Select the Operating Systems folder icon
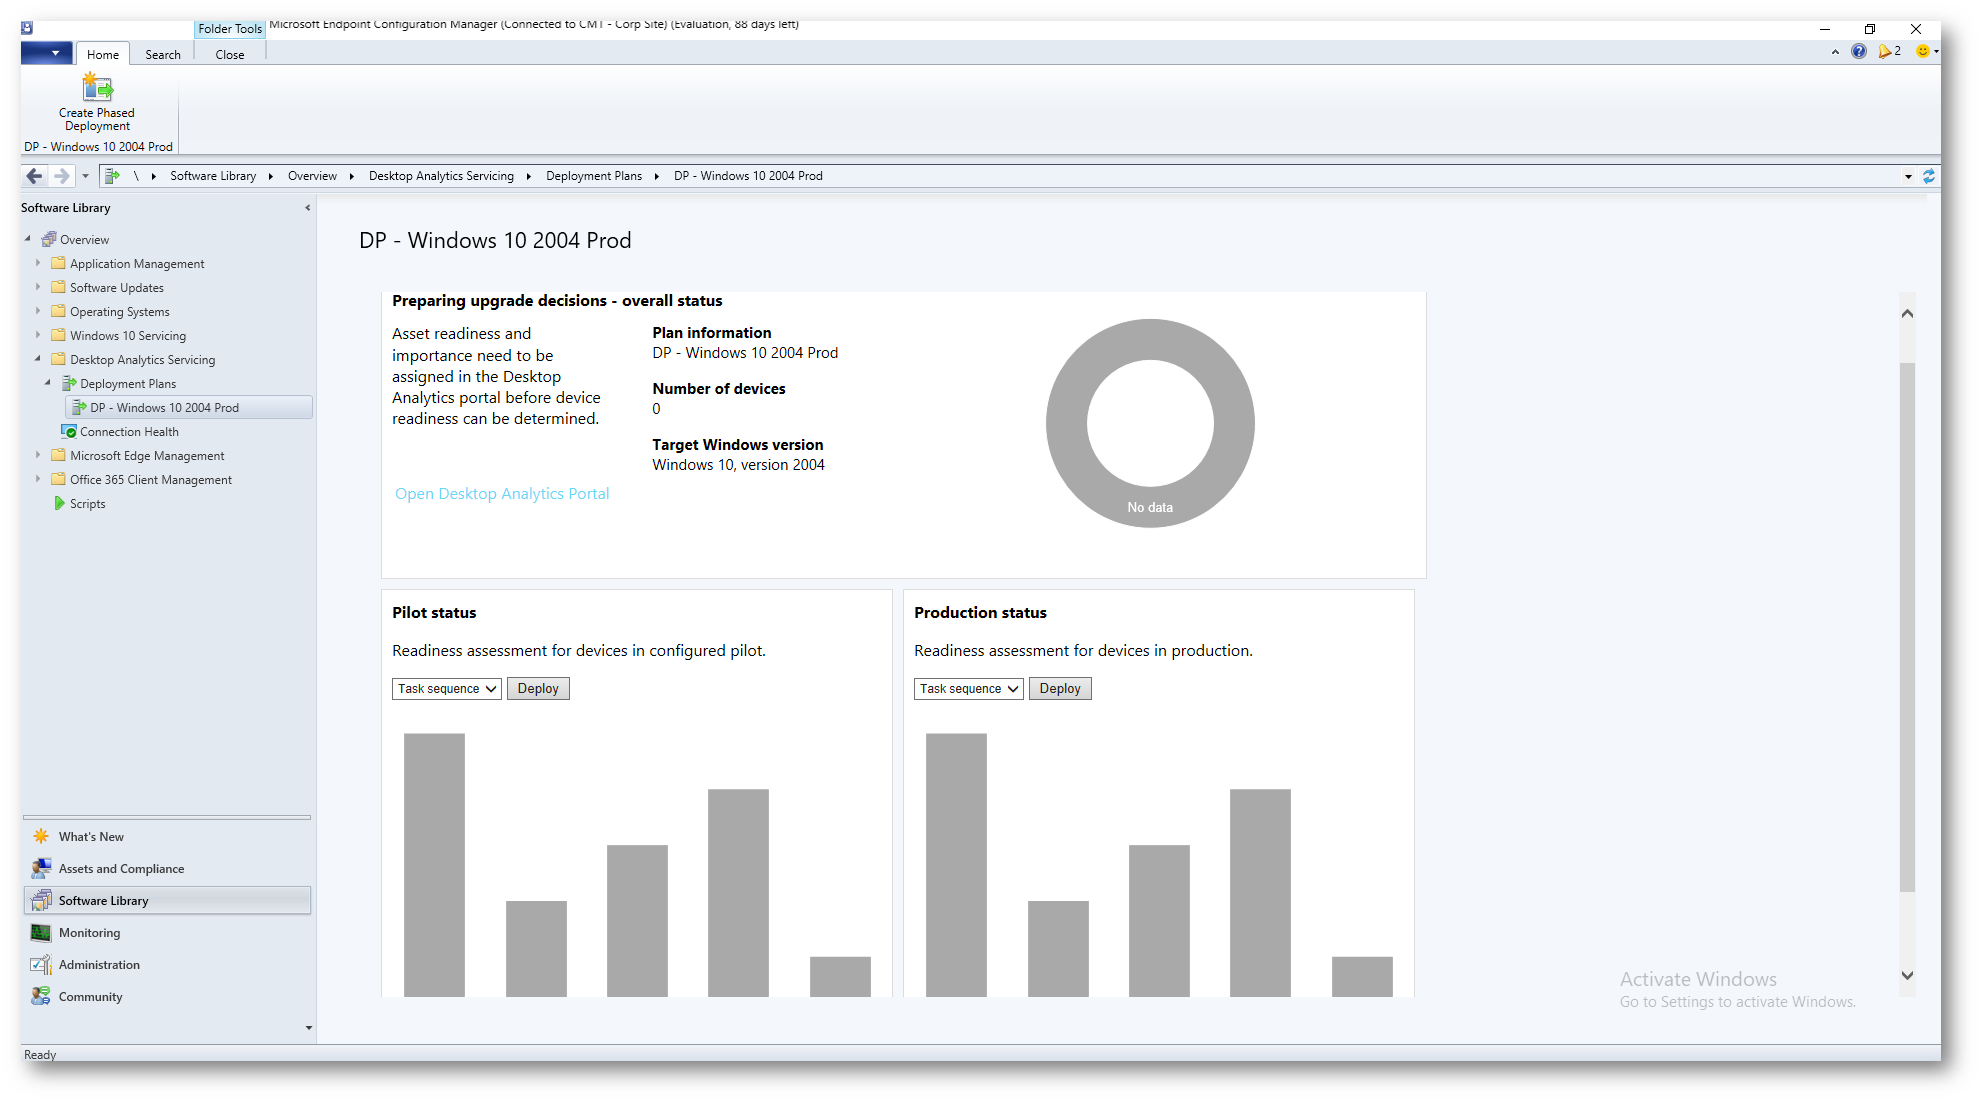Viewport: 1983px width, 1103px height. click(58, 311)
